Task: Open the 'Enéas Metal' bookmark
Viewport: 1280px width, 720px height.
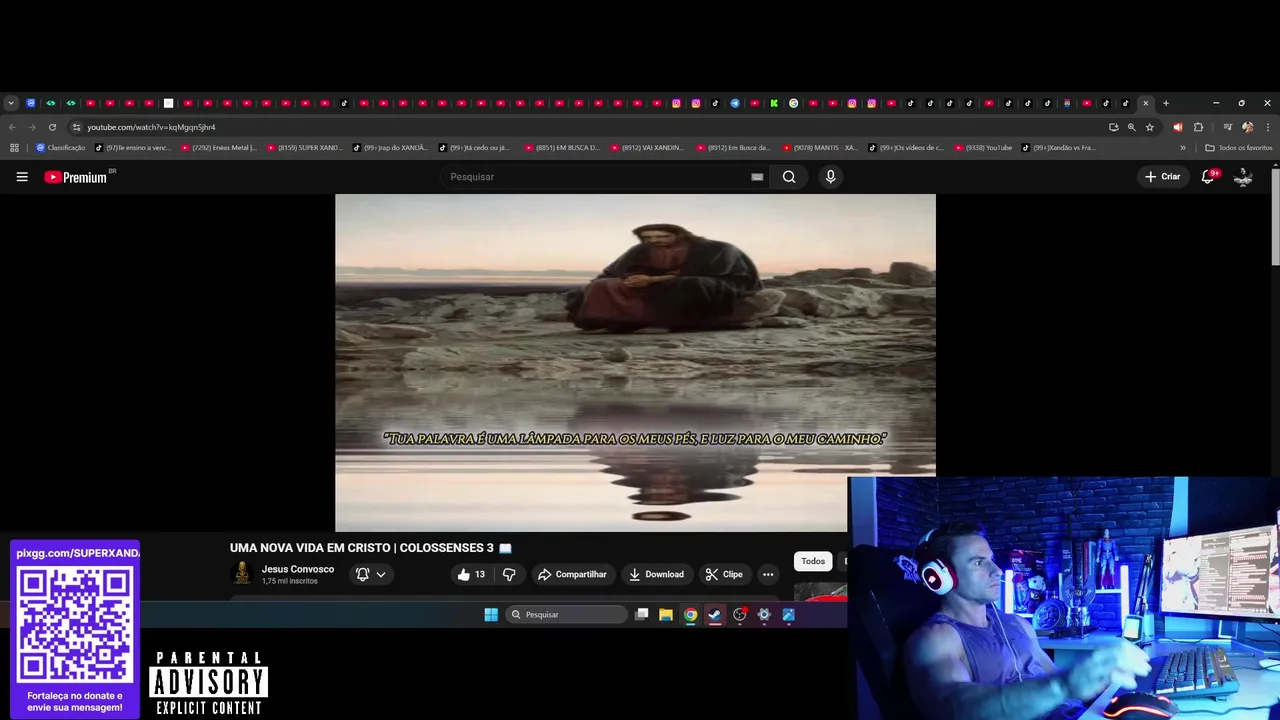Action: 218,148
